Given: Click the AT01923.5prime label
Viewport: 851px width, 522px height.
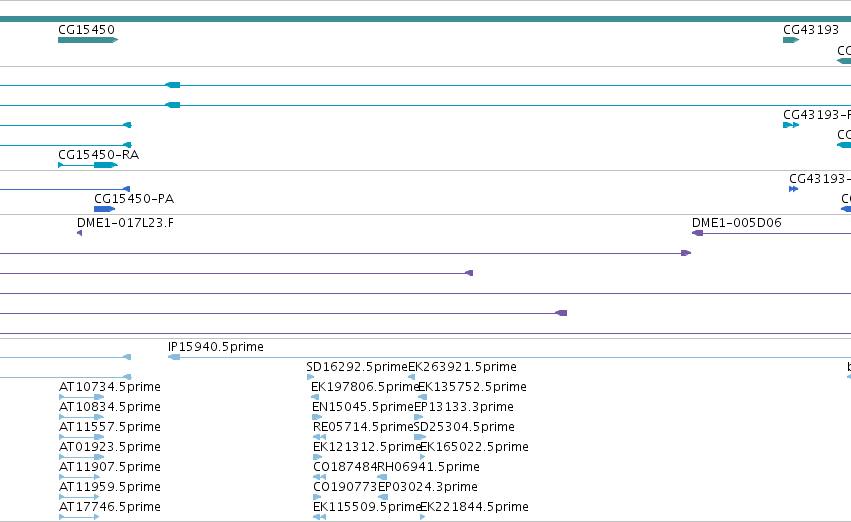Looking at the screenshot, I should point(110,447).
